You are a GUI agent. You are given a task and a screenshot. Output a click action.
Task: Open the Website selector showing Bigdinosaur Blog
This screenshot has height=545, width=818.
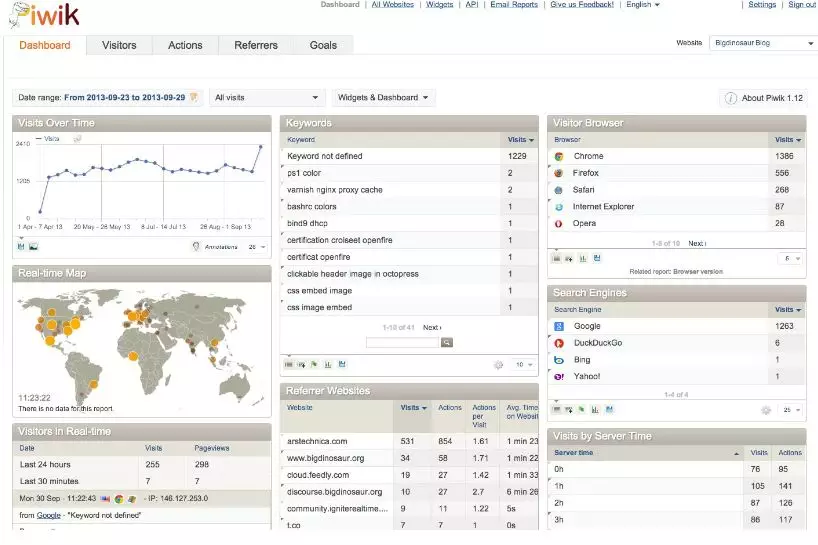click(x=762, y=43)
